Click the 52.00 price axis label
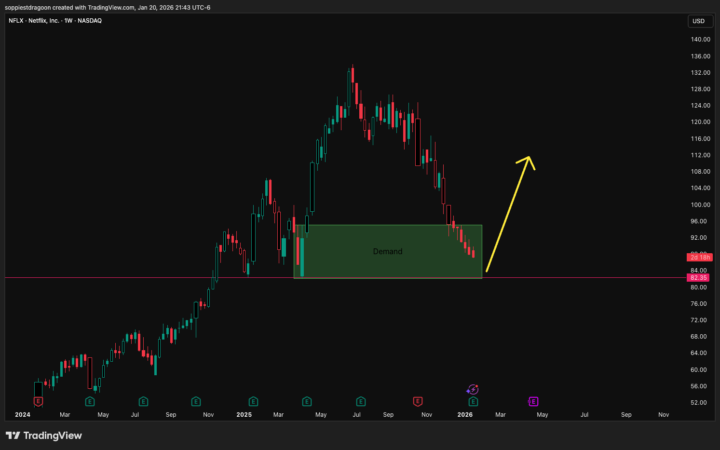 click(x=699, y=403)
